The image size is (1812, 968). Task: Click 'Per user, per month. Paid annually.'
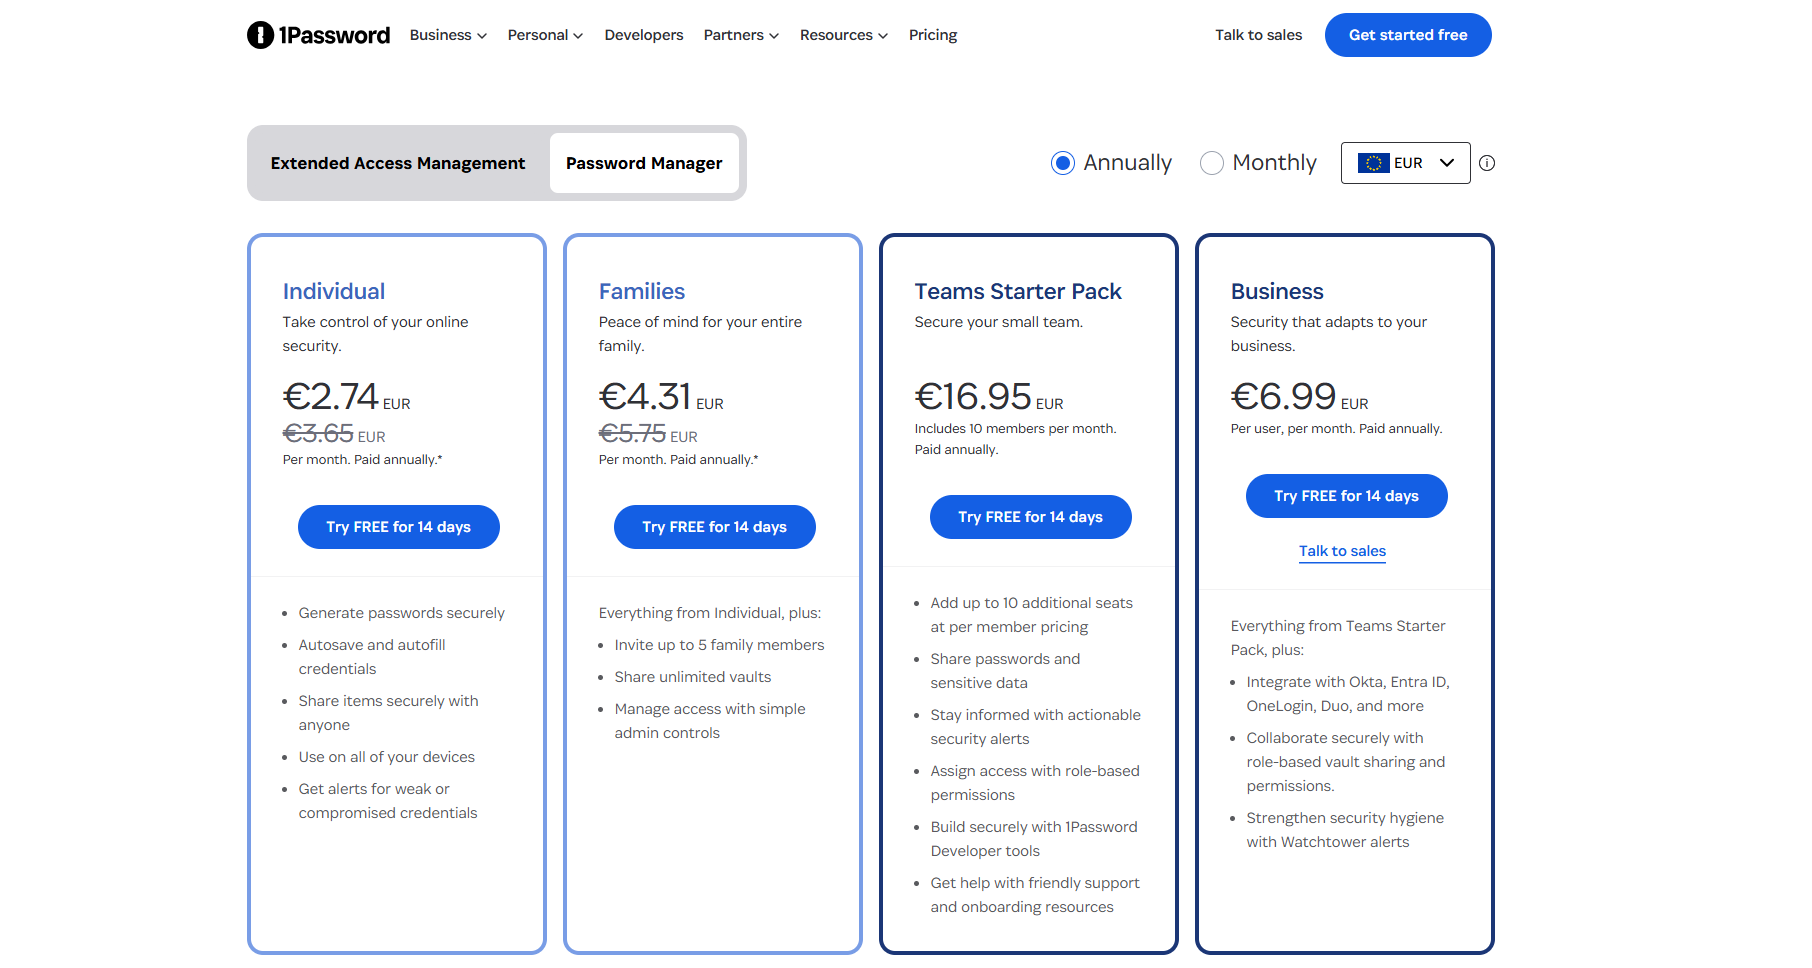(x=1336, y=429)
